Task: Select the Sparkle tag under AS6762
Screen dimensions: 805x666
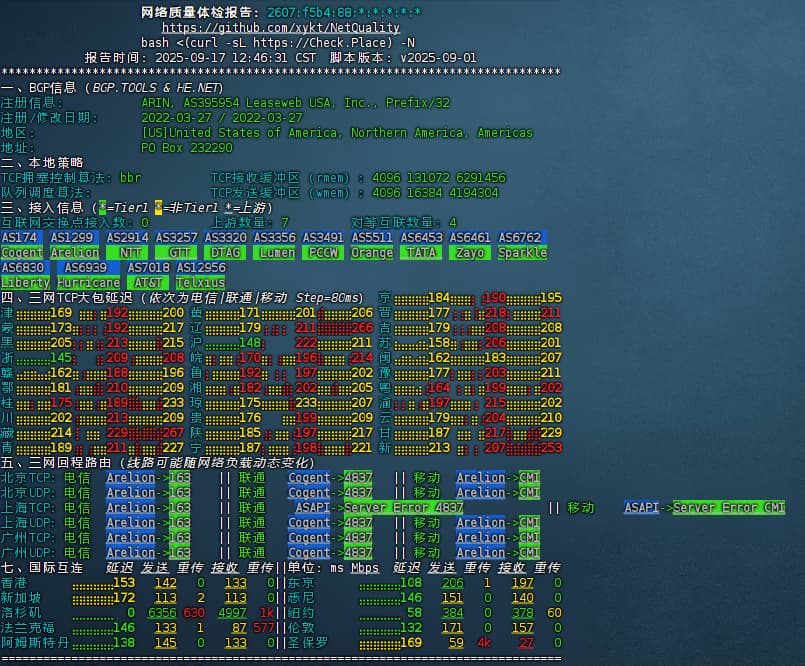Action: click(x=522, y=253)
